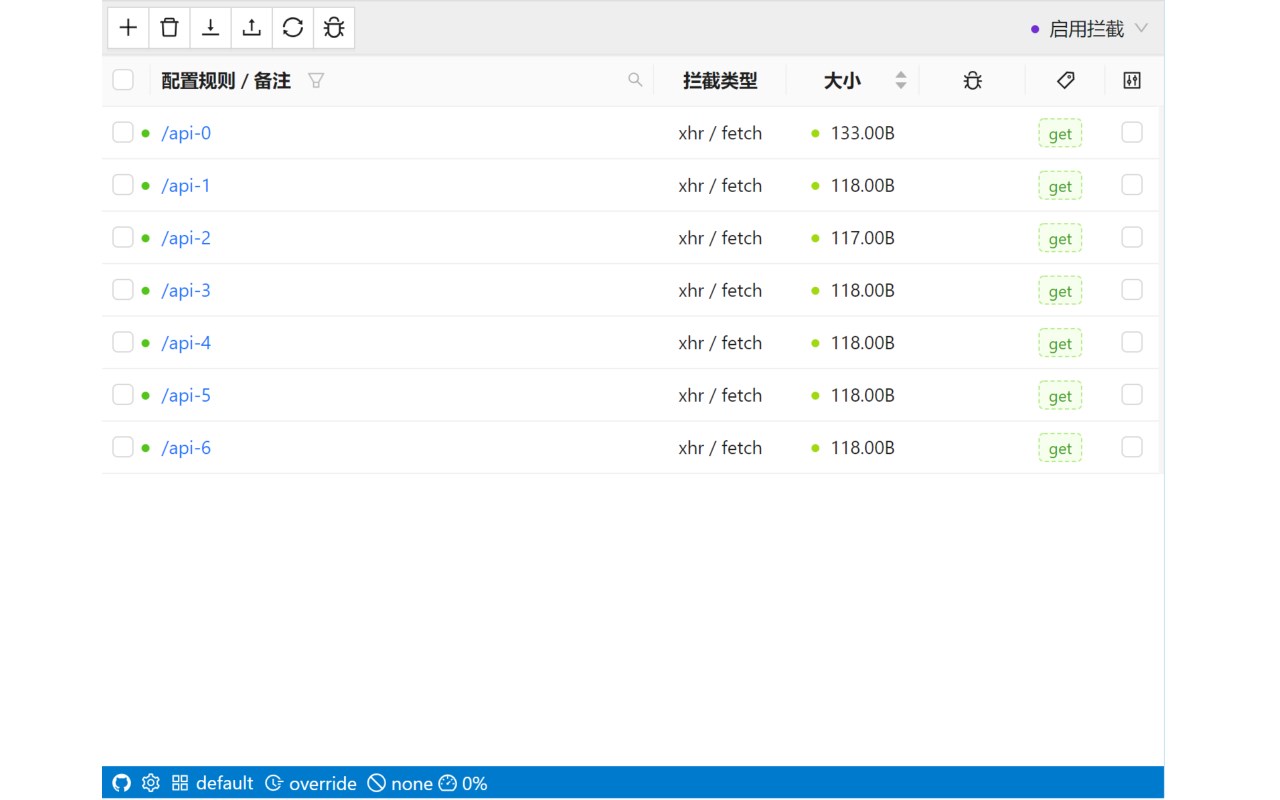Open the /api-3 rule link

pyautogui.click(x=186, y=290)
